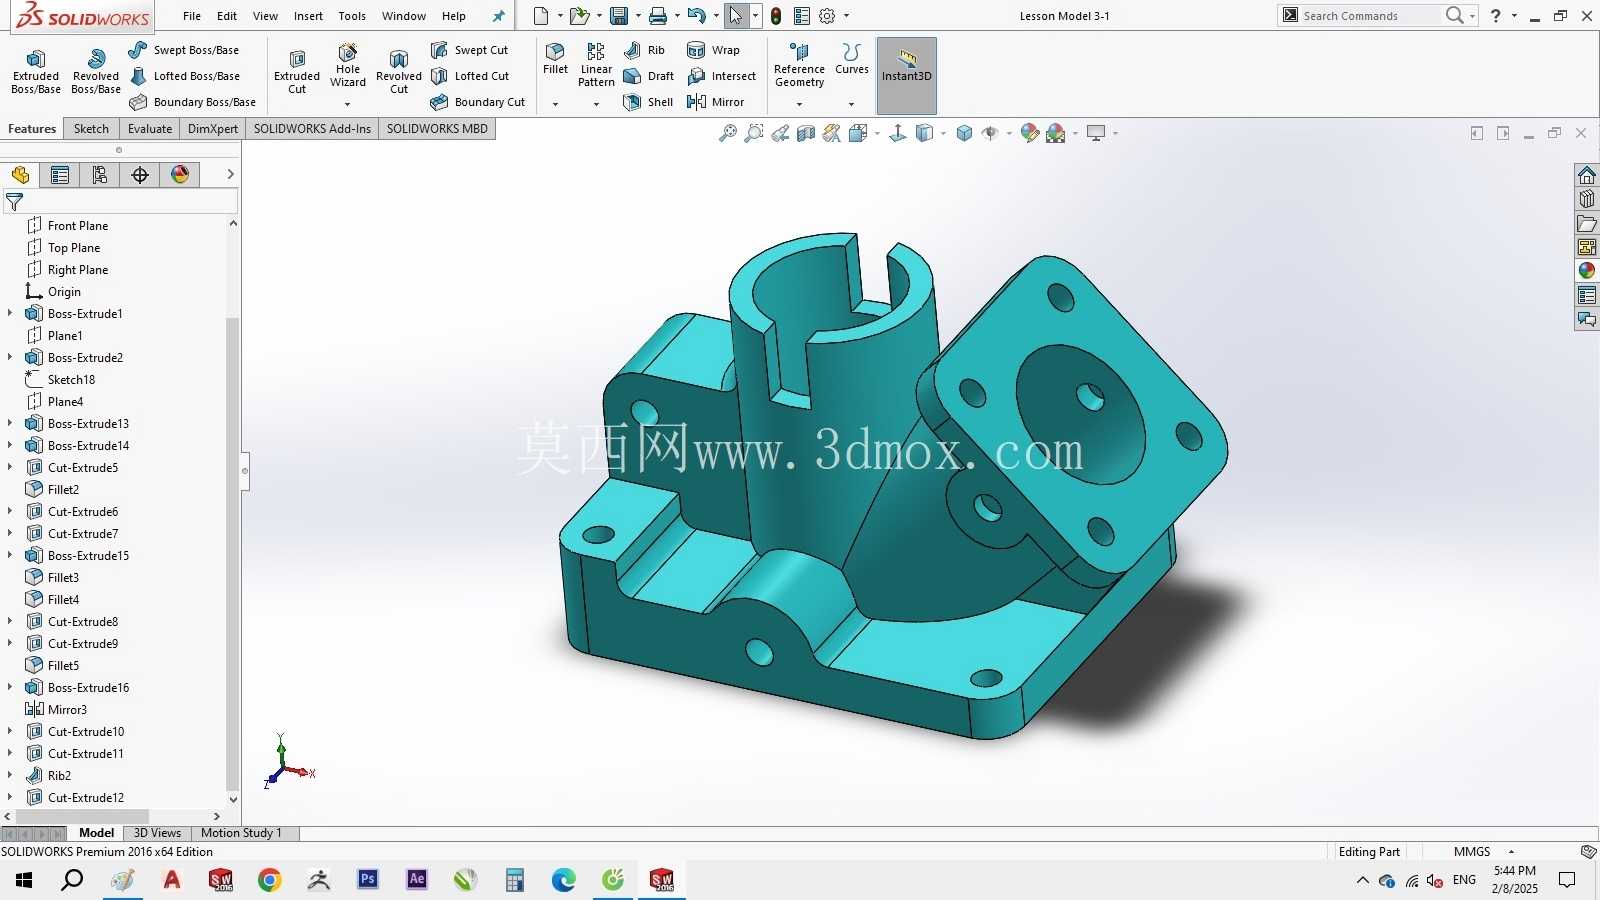Select the Fillet tool
The height and width of the screenshot is (900, 1600).
coord(555,60)
